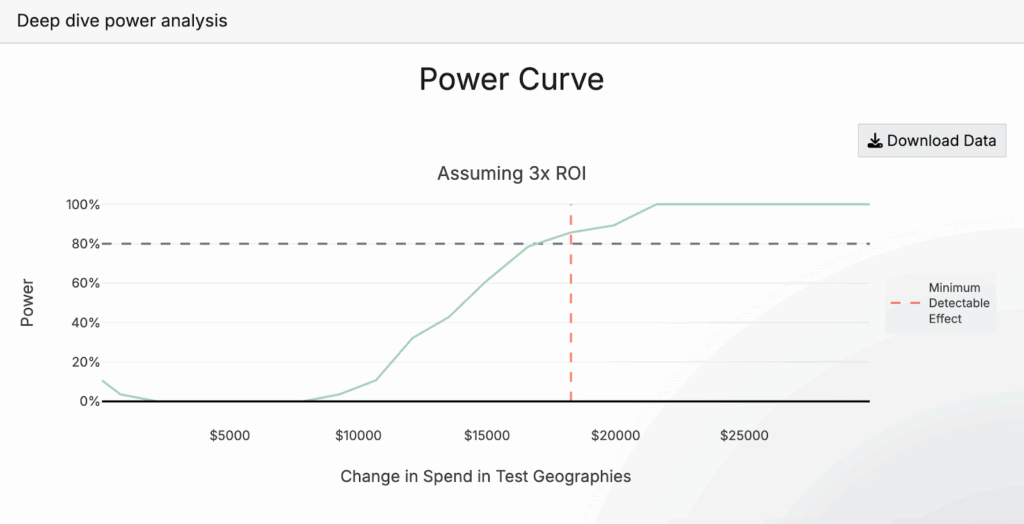Click the Assuming 3x ROI chart title

point(511,174)
